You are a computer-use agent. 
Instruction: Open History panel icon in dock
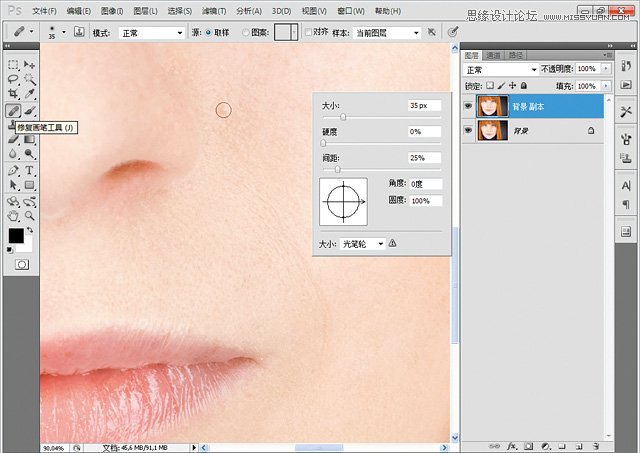(626, 65)
